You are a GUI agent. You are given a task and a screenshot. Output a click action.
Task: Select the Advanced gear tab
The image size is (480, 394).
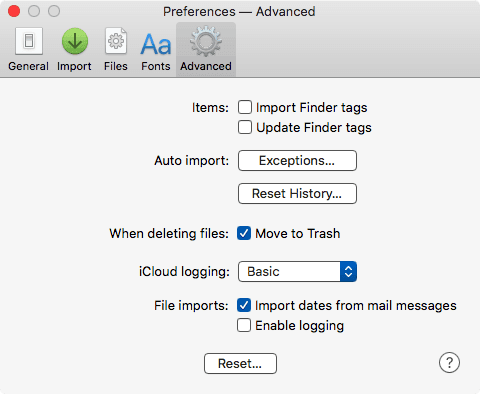[x=206, y=49]
